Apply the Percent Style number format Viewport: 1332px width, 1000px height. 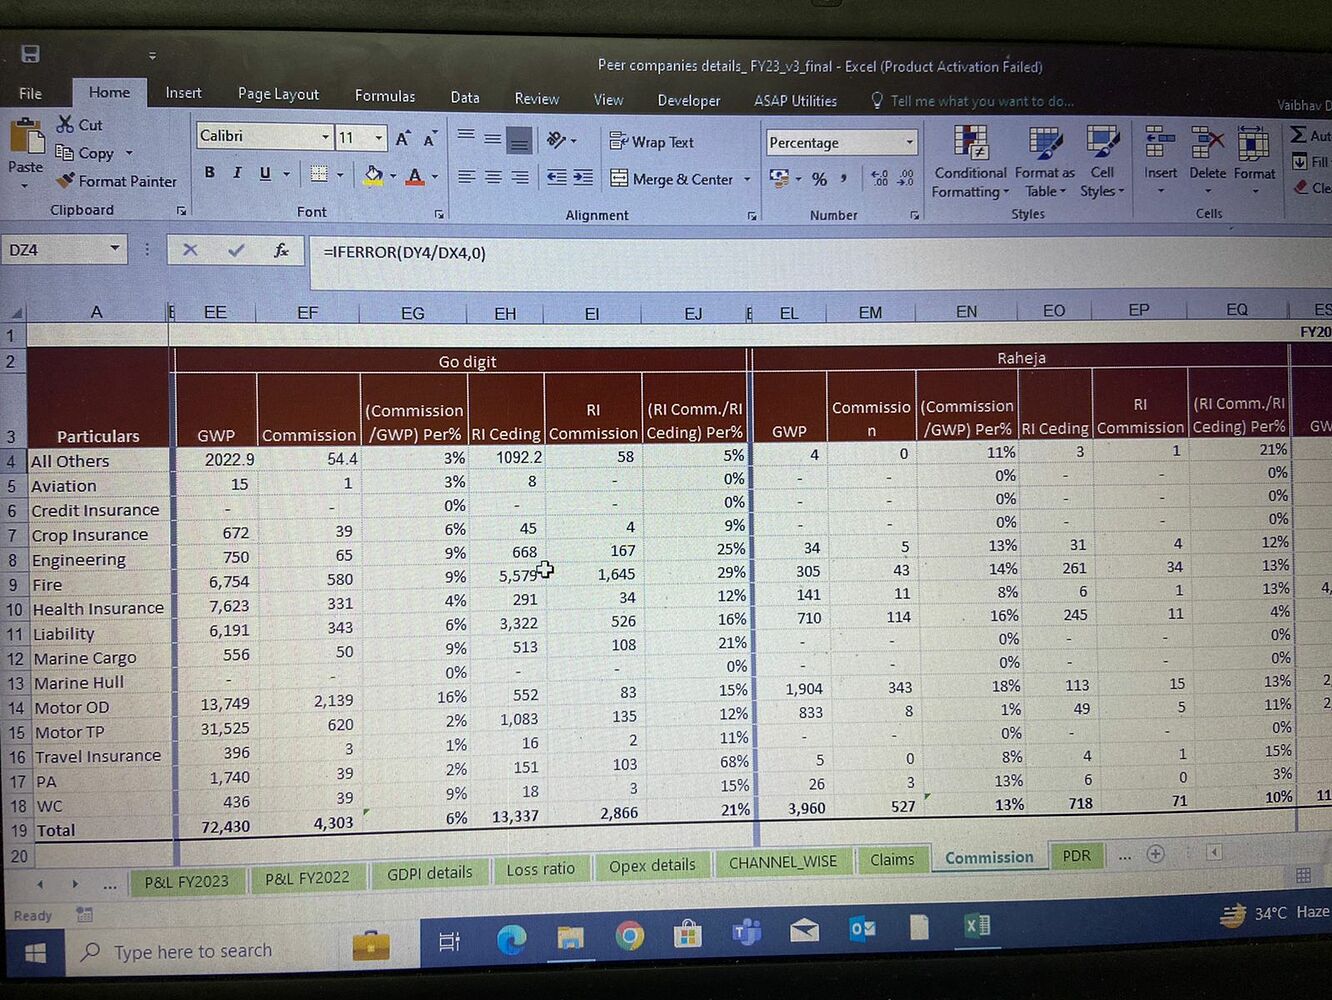[818, 177]
